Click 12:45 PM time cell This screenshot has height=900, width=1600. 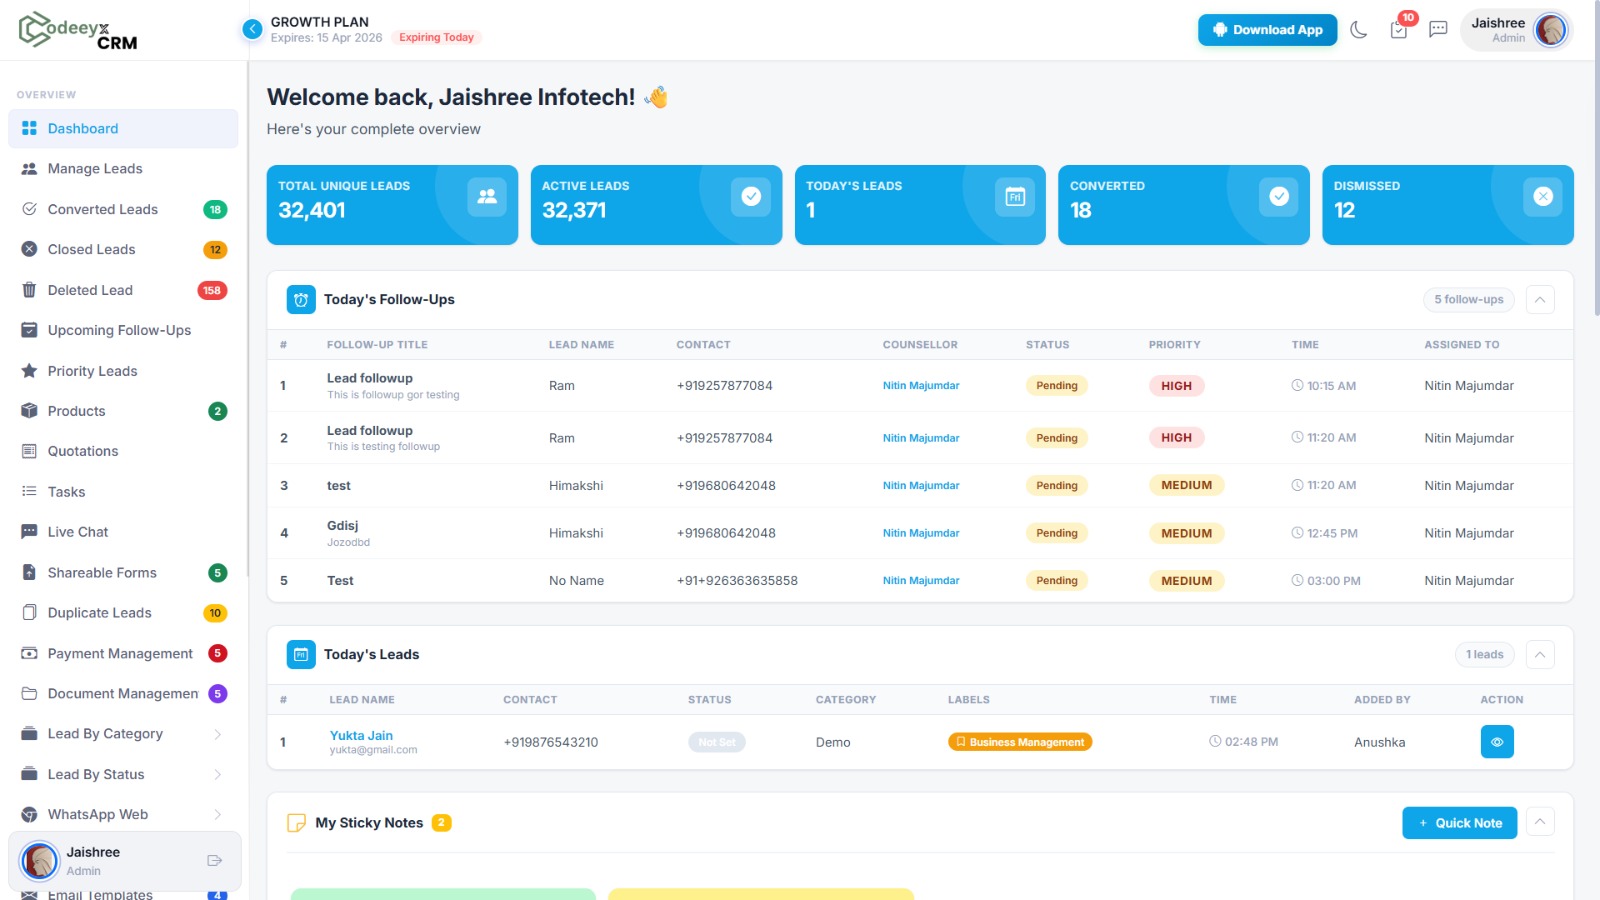(x=1325, y=533)
